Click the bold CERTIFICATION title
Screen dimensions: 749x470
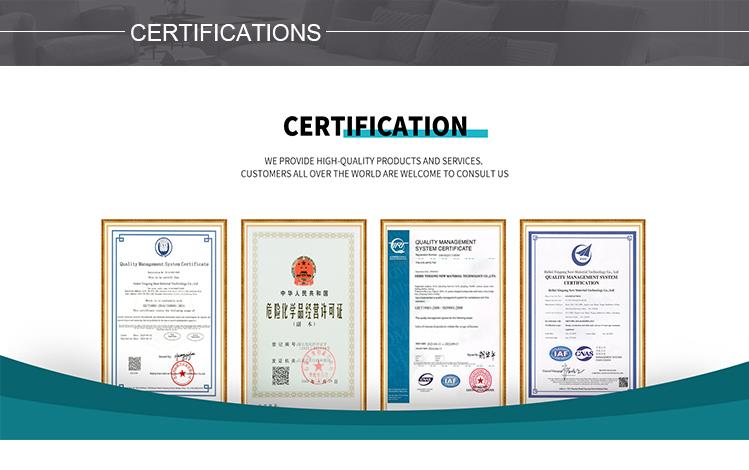coord(375,125)
